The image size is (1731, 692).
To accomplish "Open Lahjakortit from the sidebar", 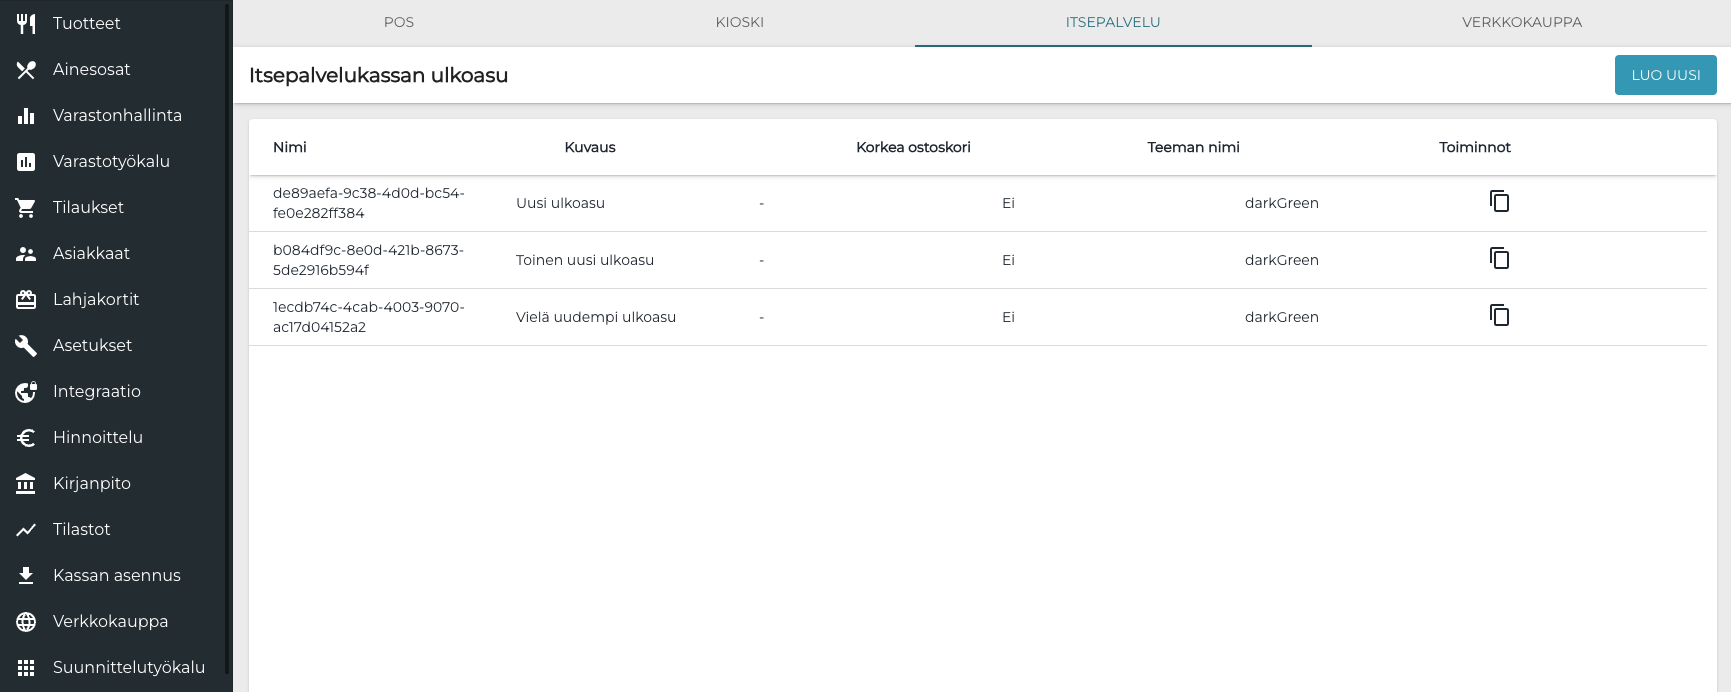I will coord(114,299).
